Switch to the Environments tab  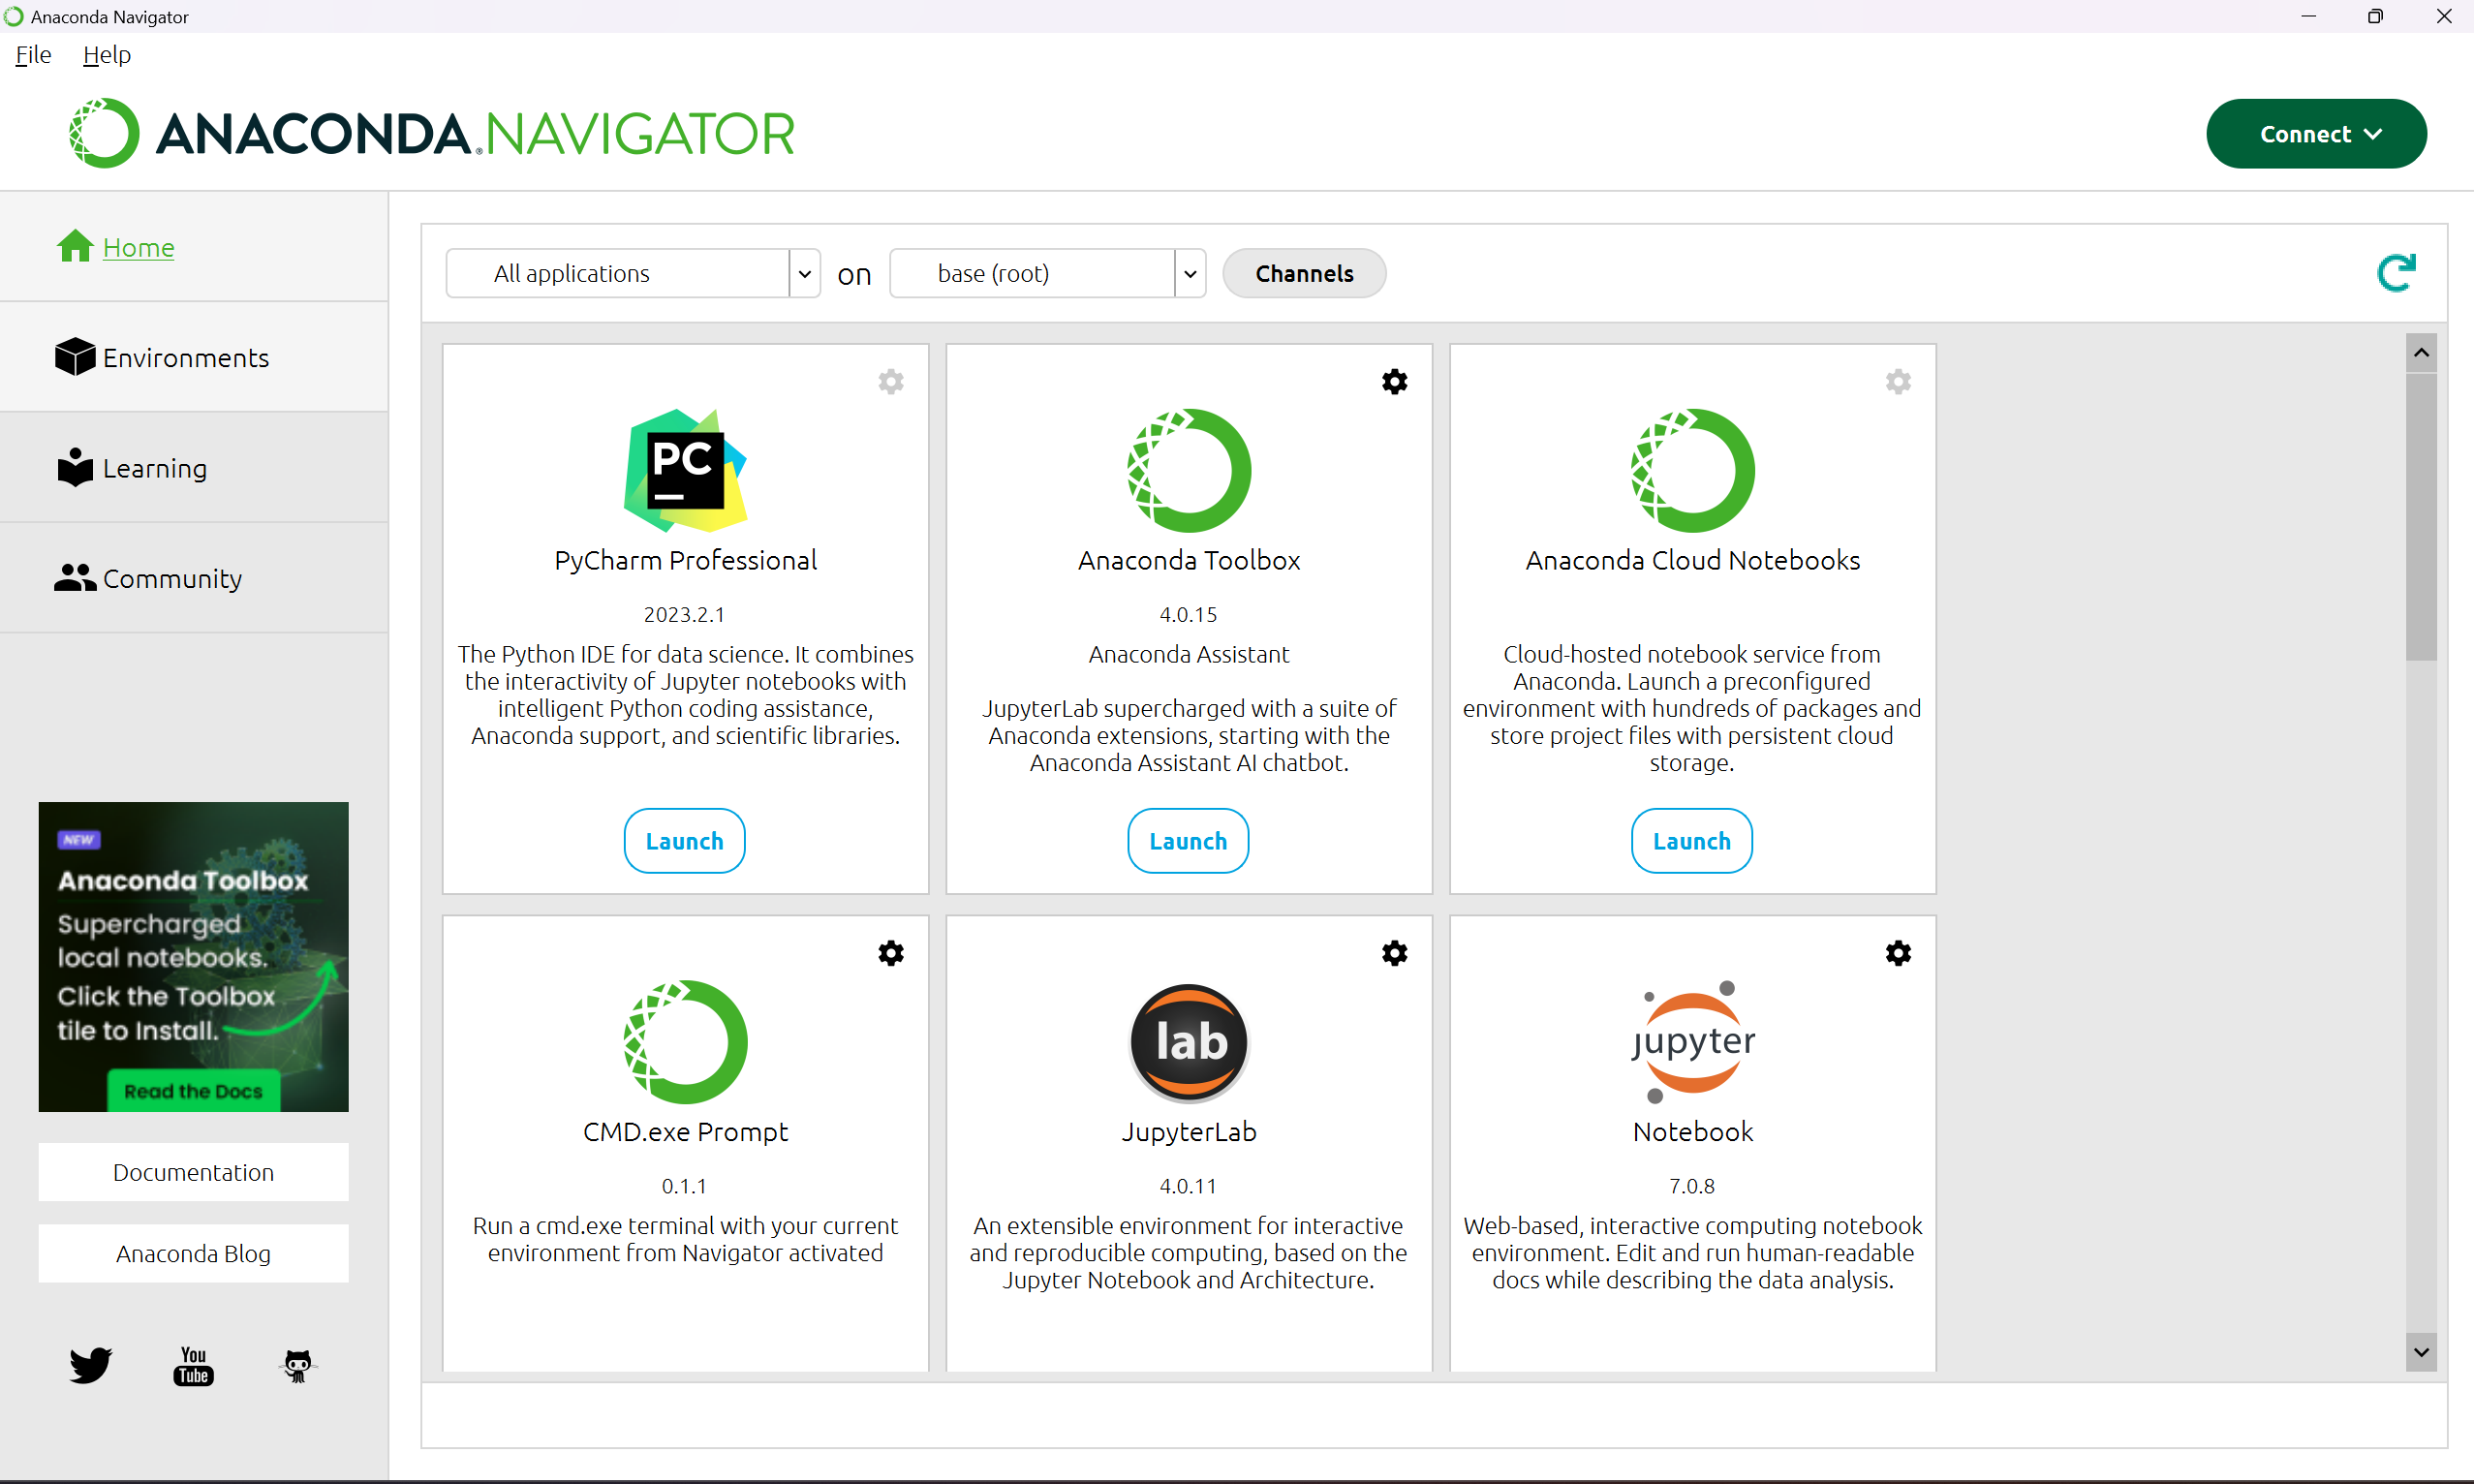pyautogui.click(x=185, y=357)
